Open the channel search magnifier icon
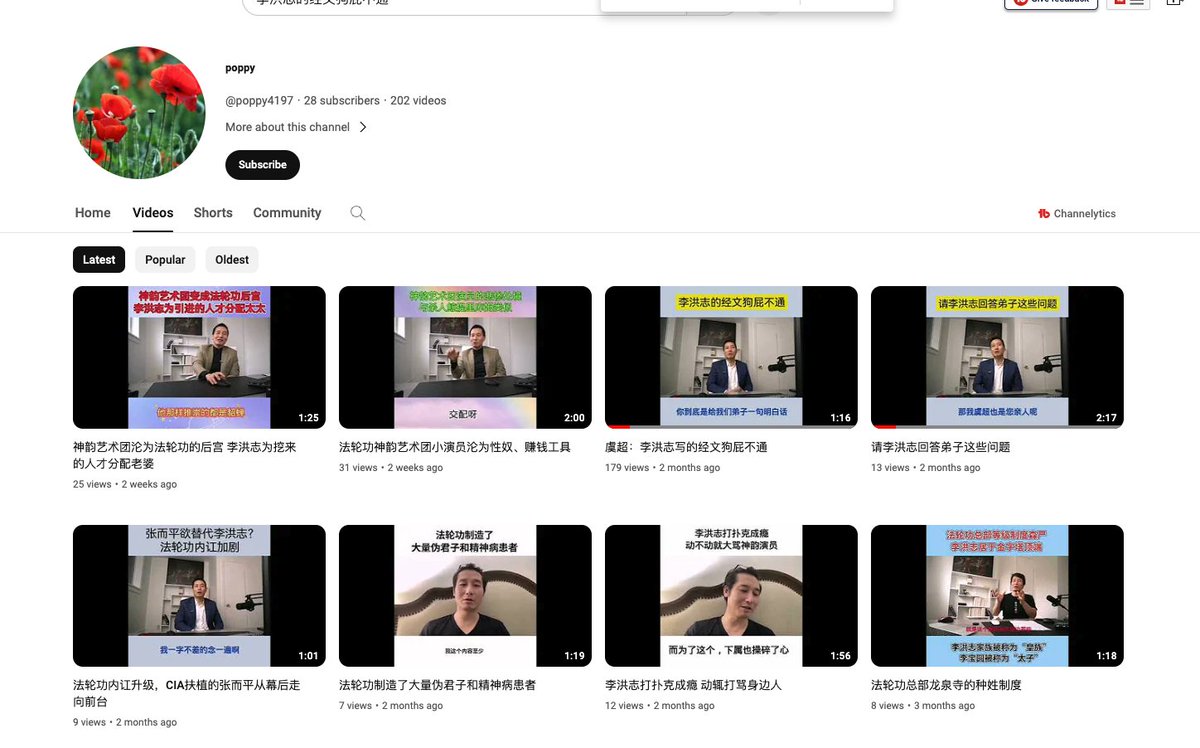 click(357, 213)
